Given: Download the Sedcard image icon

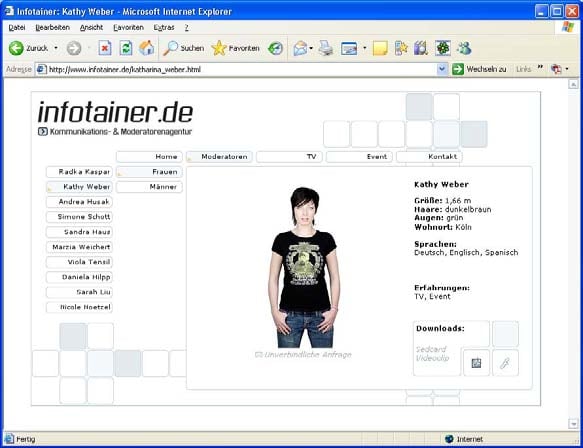Looking at the screenshot, I should coord(476,362).
